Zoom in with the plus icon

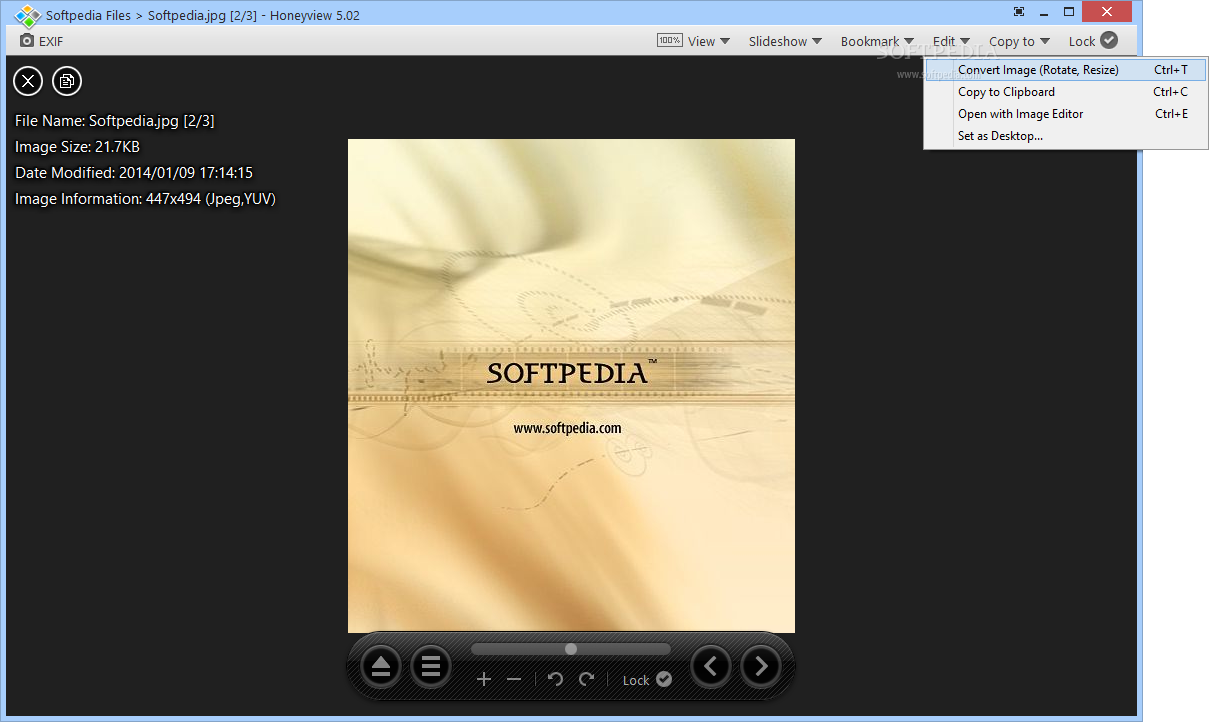click(484, 679)
